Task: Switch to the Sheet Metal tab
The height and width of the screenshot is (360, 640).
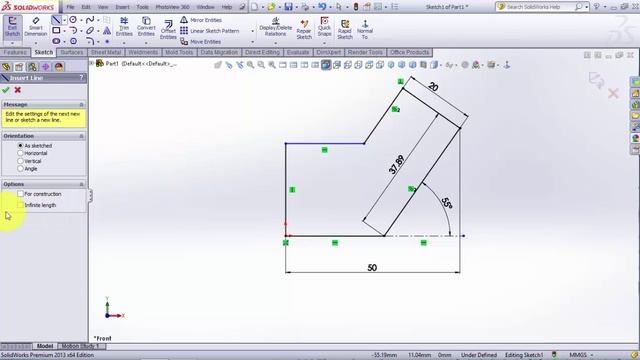Action: coord(106,52)
